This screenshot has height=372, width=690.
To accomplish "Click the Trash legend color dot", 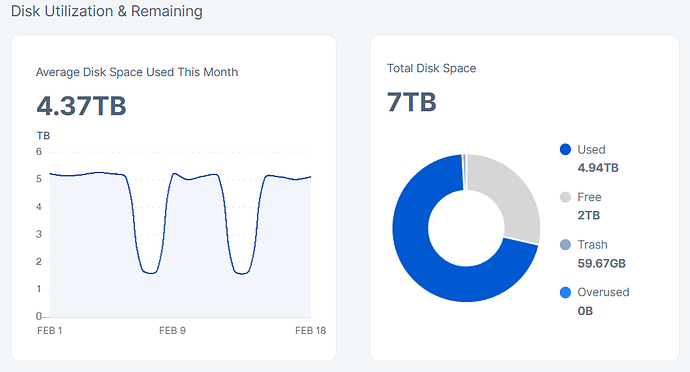I will click(x=565, y=245).
